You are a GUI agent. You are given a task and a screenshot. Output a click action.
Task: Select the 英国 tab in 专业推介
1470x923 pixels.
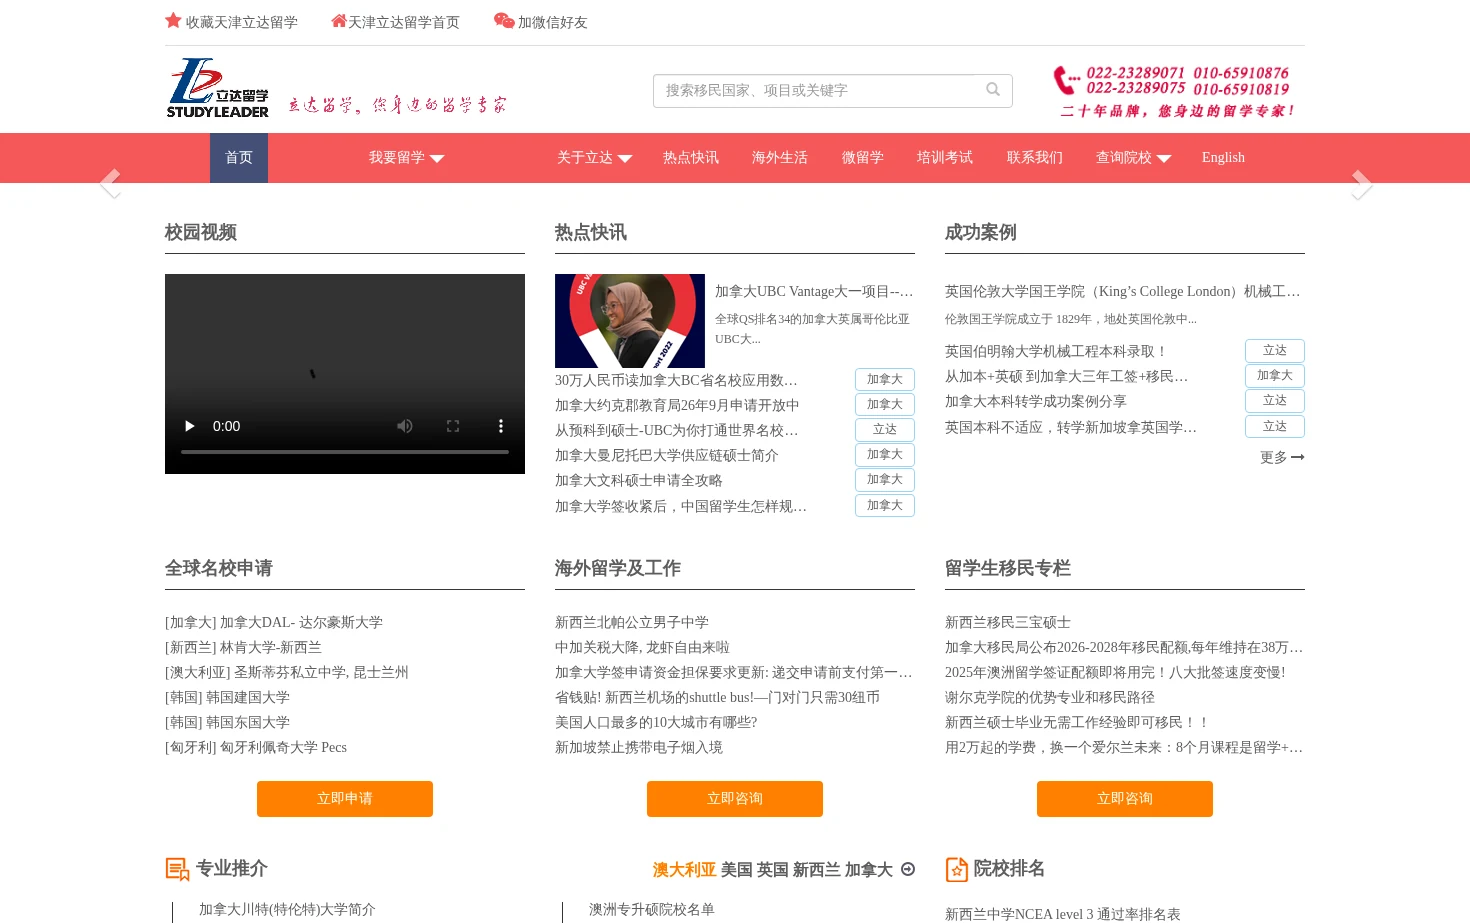pyautogui.click(x=773, y=870)
